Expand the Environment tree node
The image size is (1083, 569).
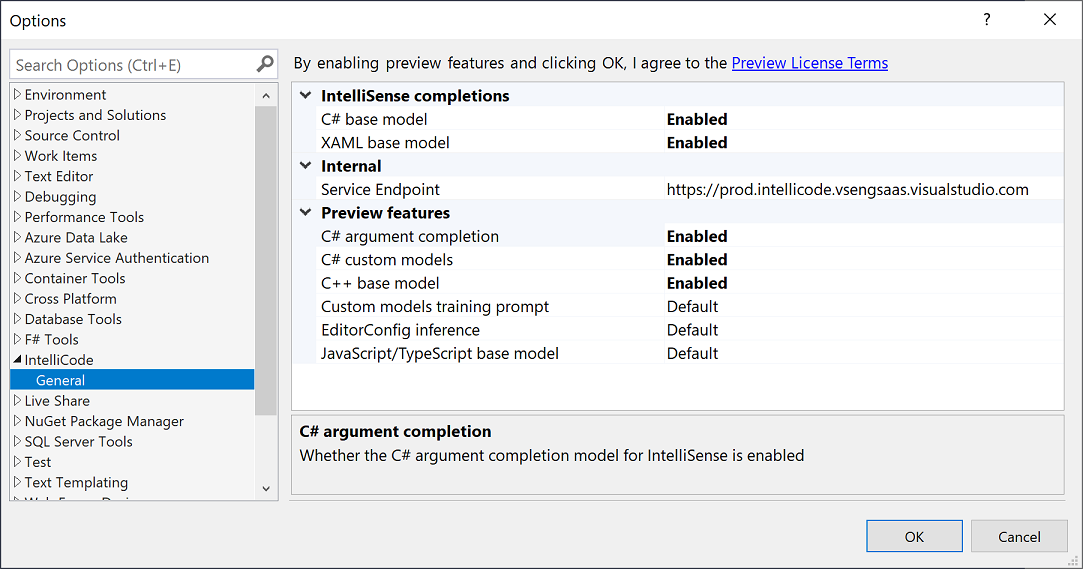tap(17, 95)
